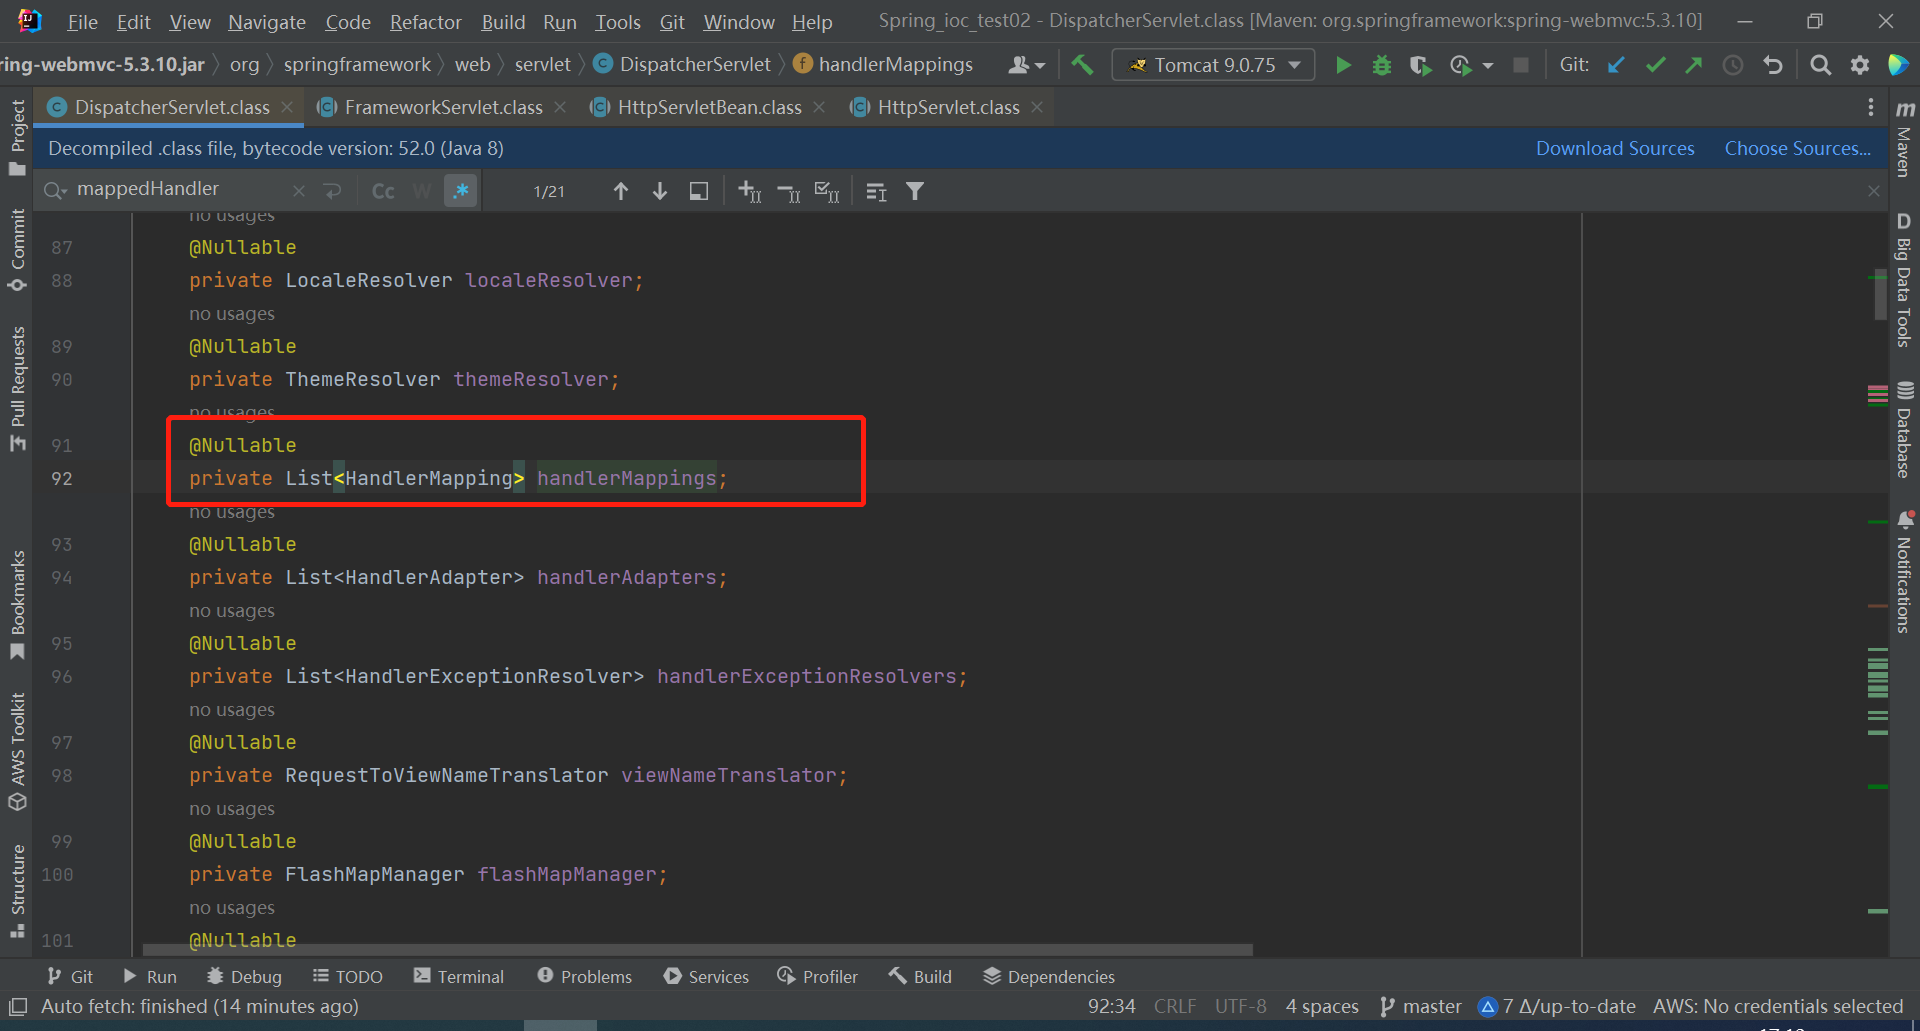Toggle Regex search option

(460, 191)
